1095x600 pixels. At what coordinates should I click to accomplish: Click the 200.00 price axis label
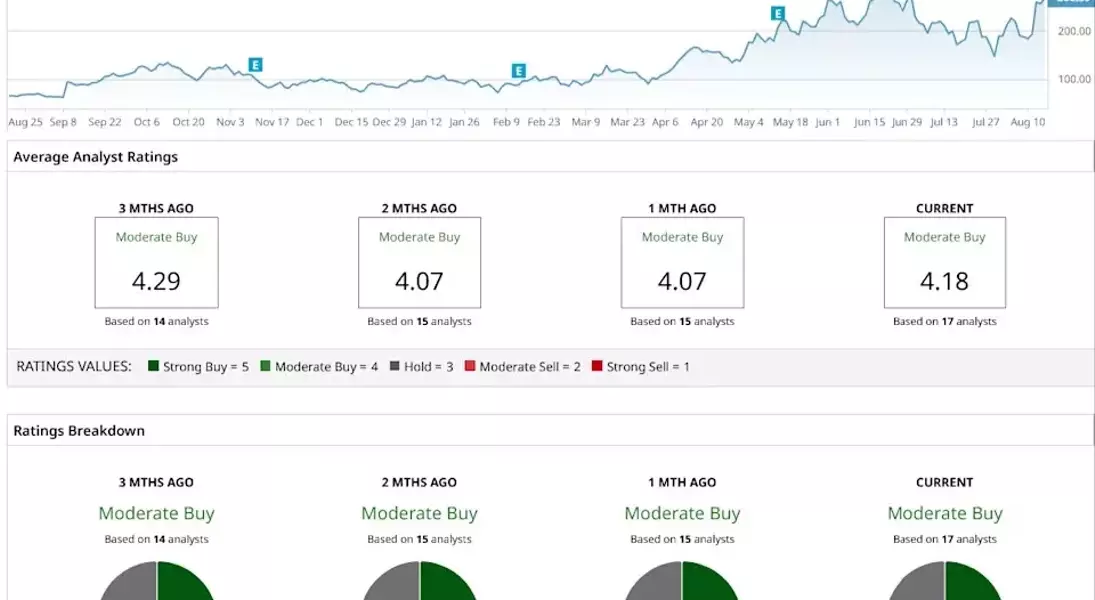click(1074, 31)
